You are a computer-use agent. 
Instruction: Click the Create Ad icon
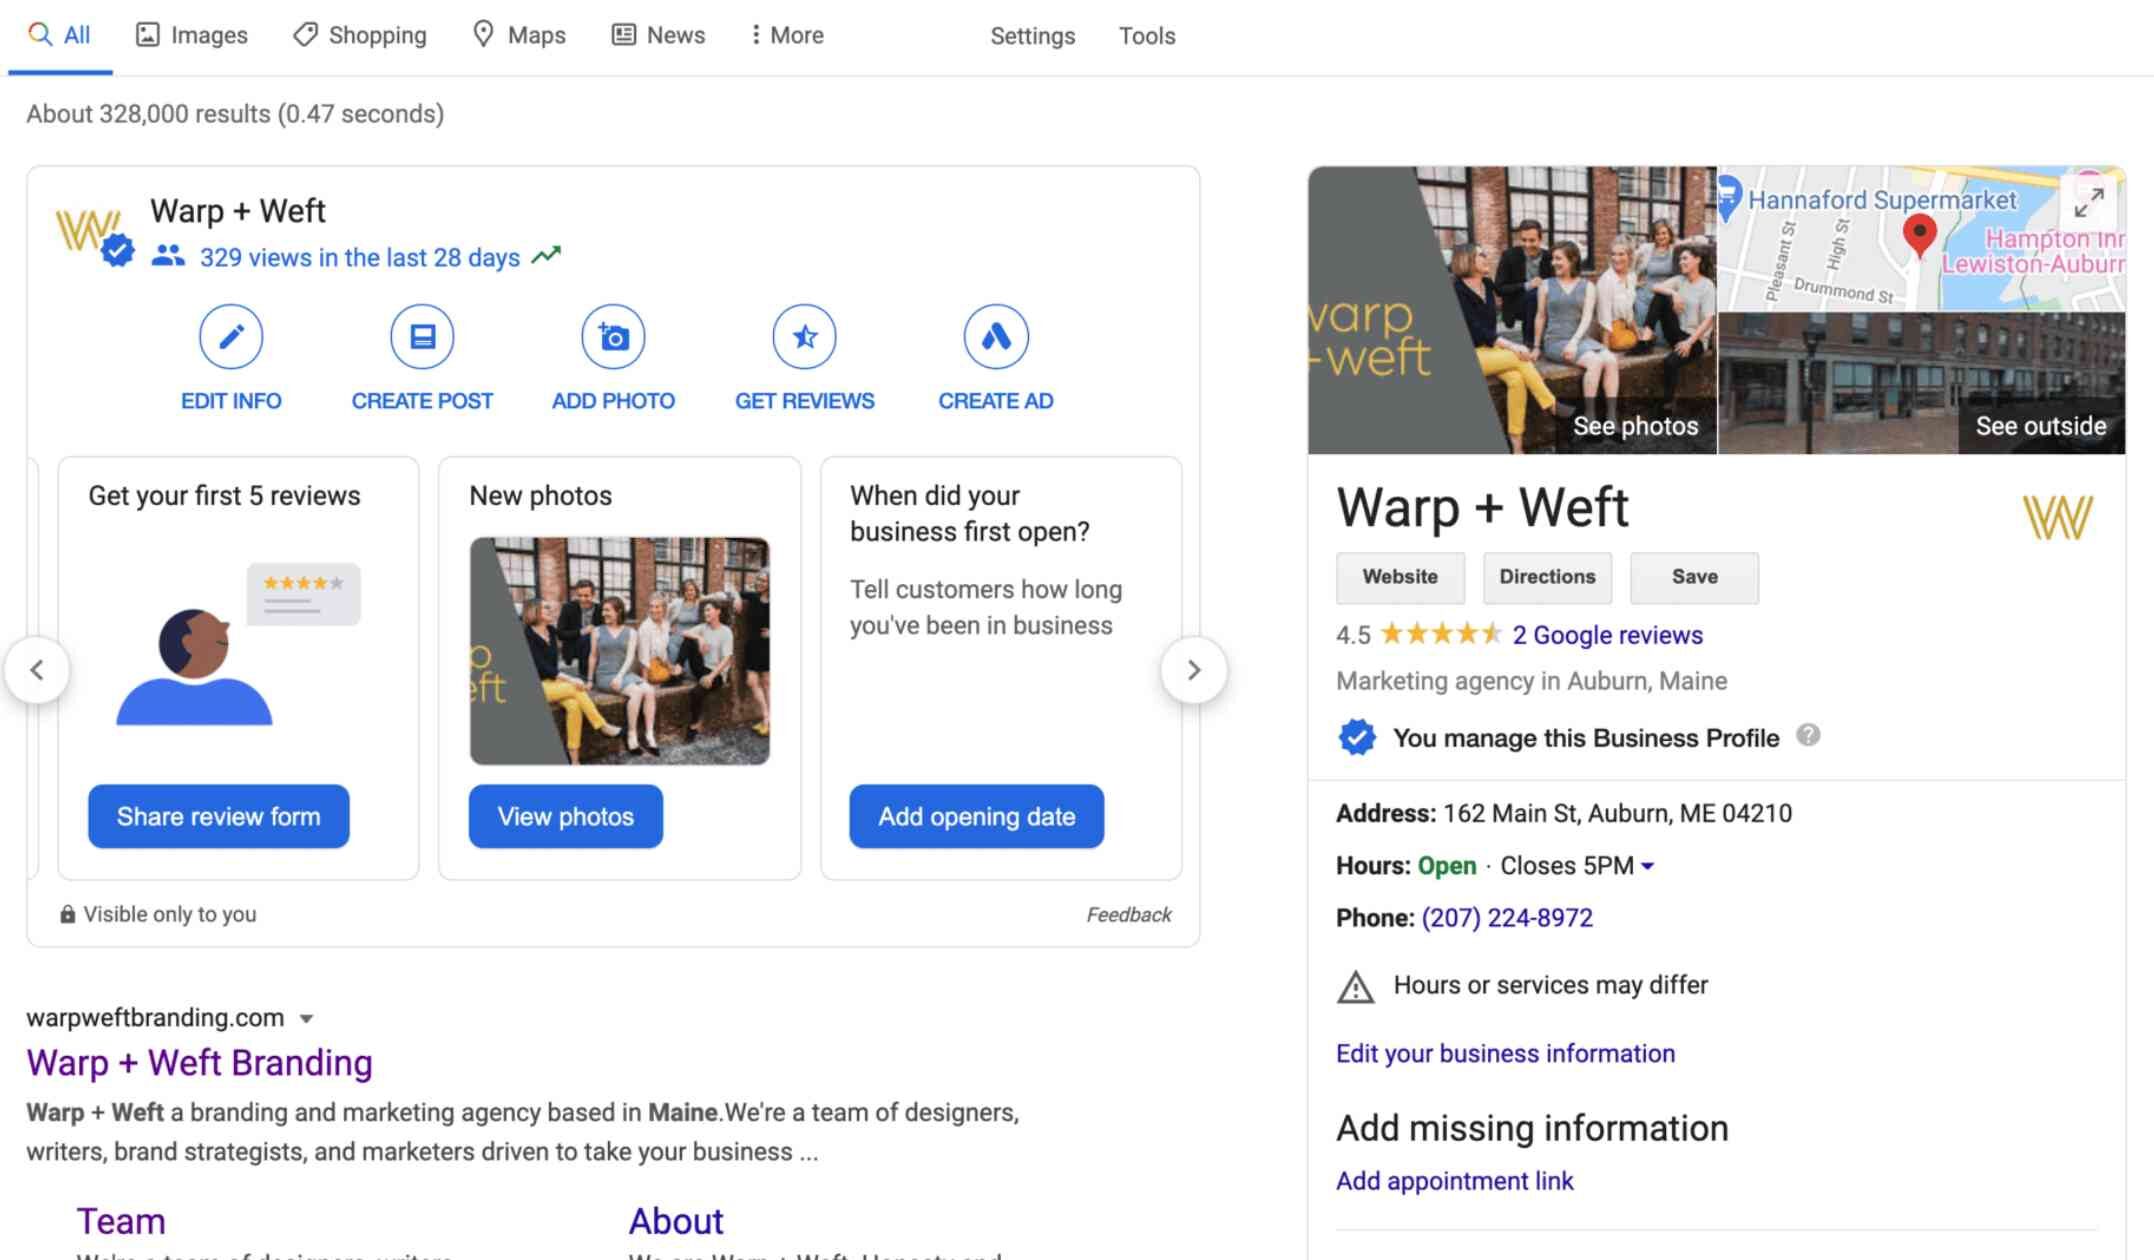coord(996,337)
